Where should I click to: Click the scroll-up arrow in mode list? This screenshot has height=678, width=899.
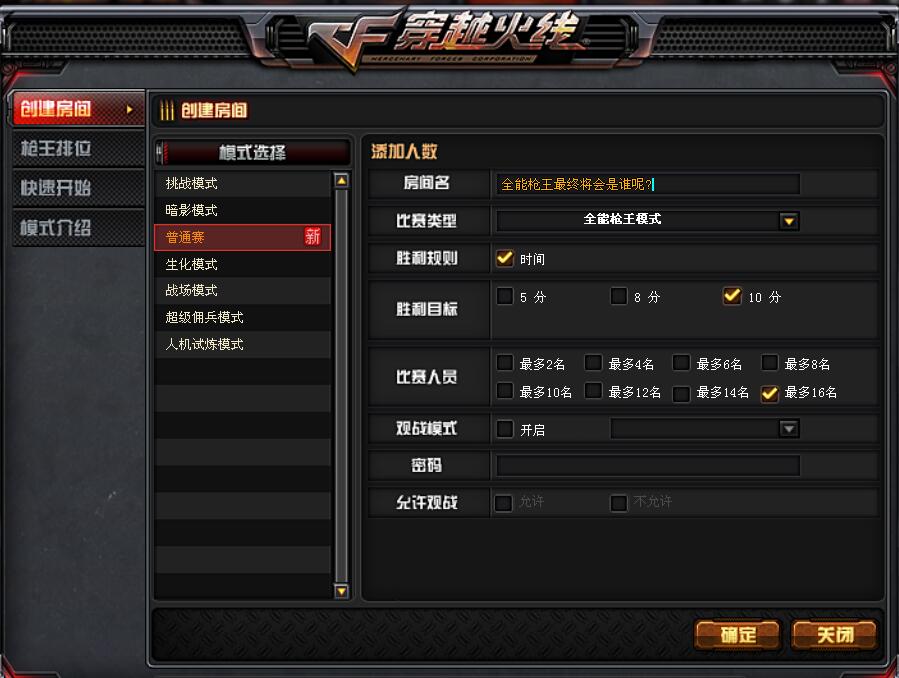pos(341,181)
